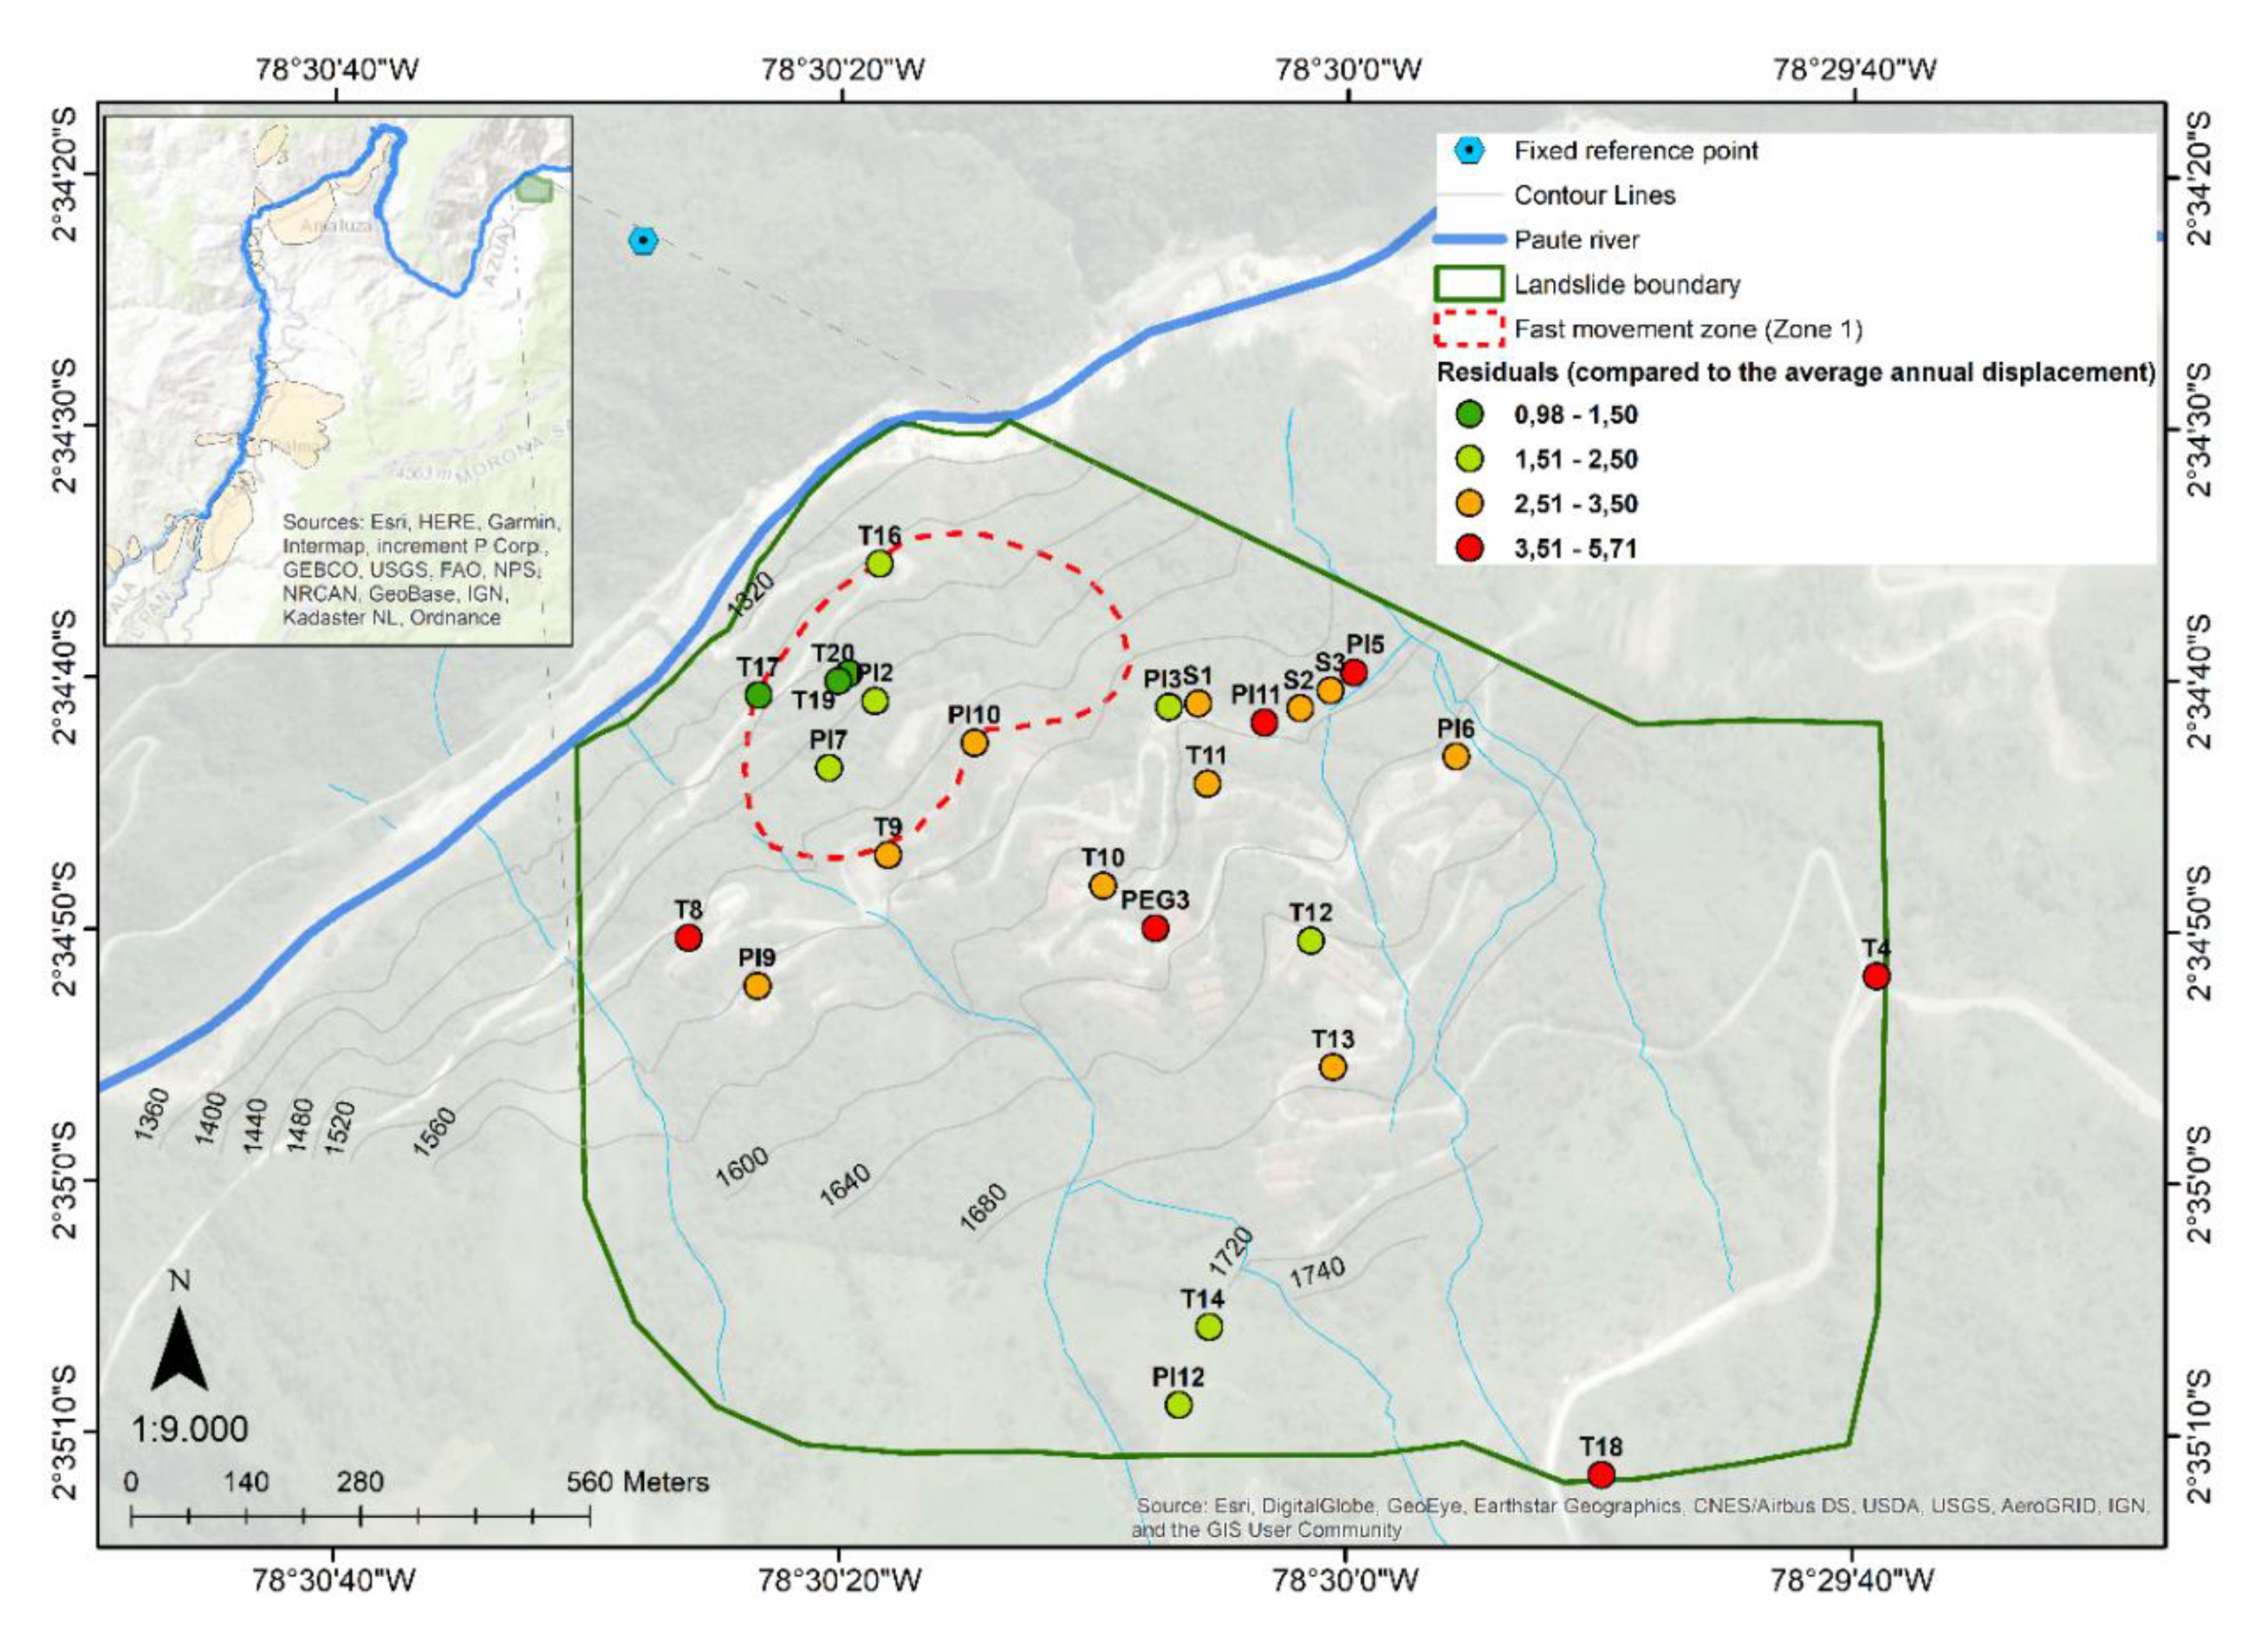2268x1627 pixels.
Task: Click the dark green 0,98 - 1,50 legend swatch
Action: click(1470, 415)
